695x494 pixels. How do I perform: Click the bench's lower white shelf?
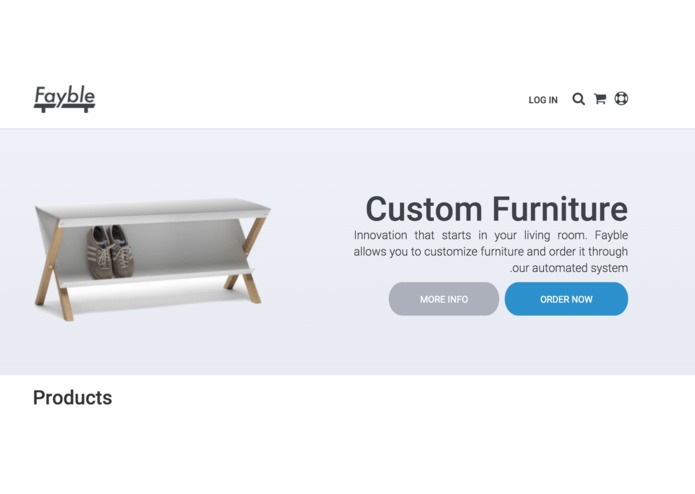click(155, 277)
